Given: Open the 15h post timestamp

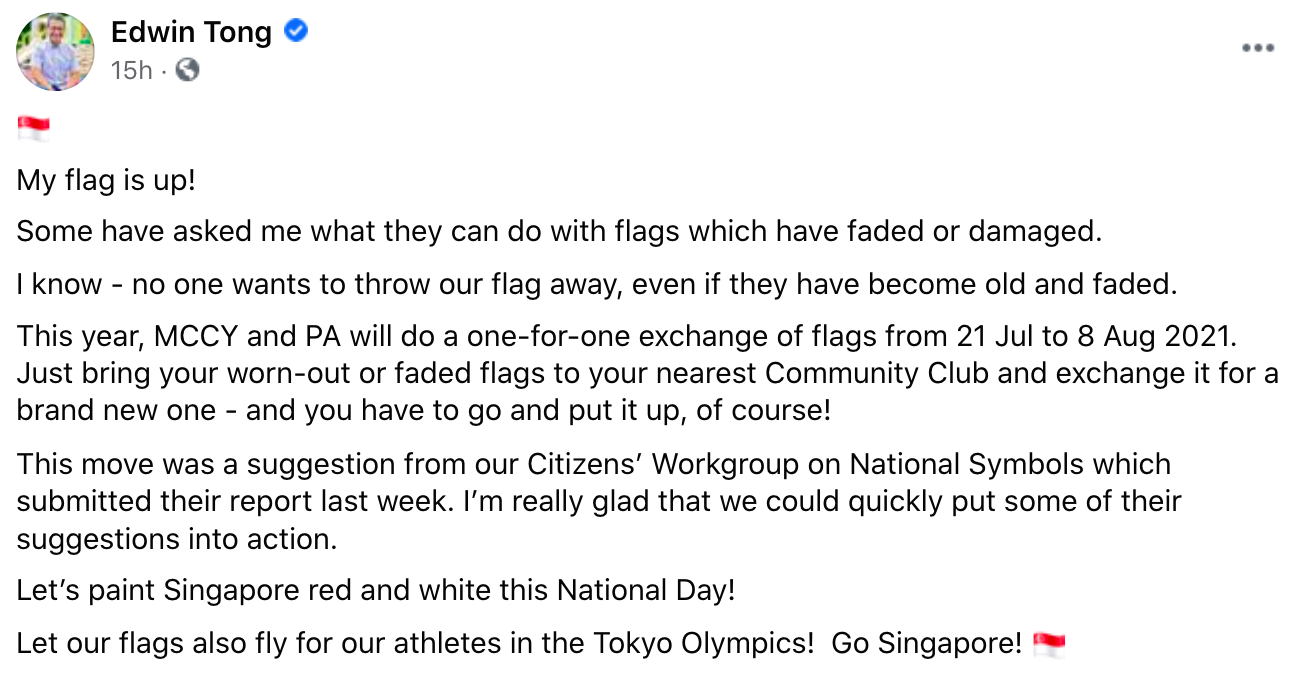Looking at the screenshot, I should point(131,70).
